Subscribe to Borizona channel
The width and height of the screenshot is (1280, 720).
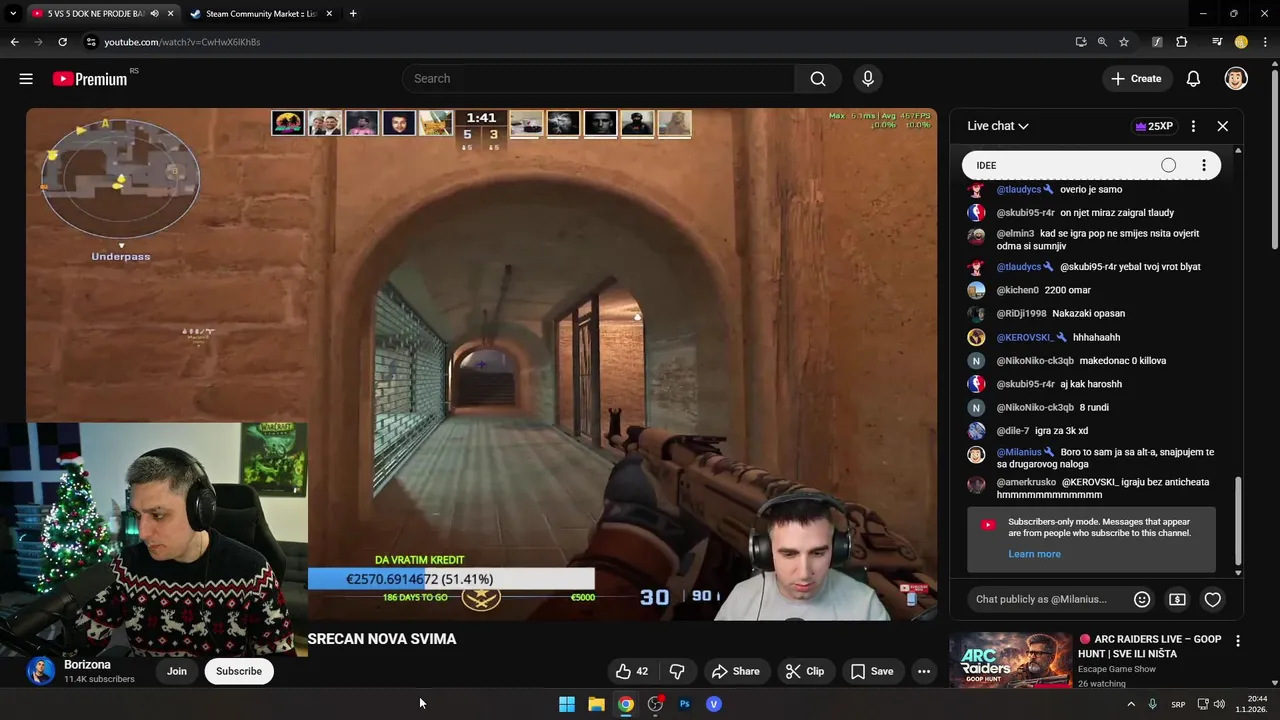(x=239, y=671)
